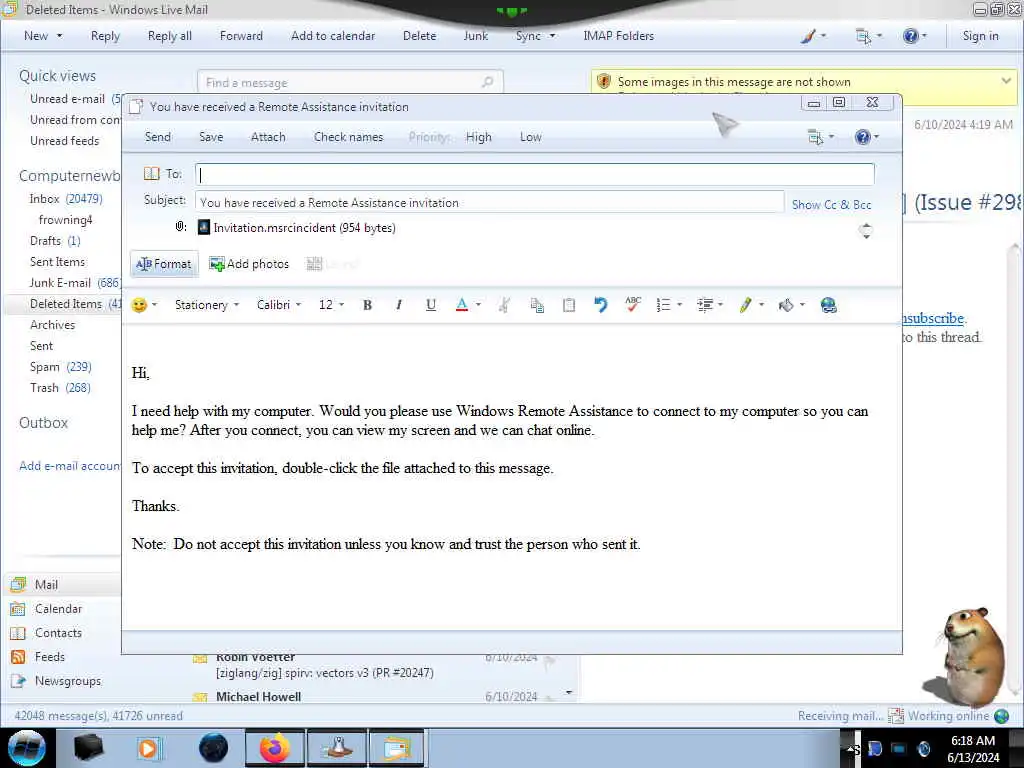Open the font size 12 dropdown

click(331, 305)
